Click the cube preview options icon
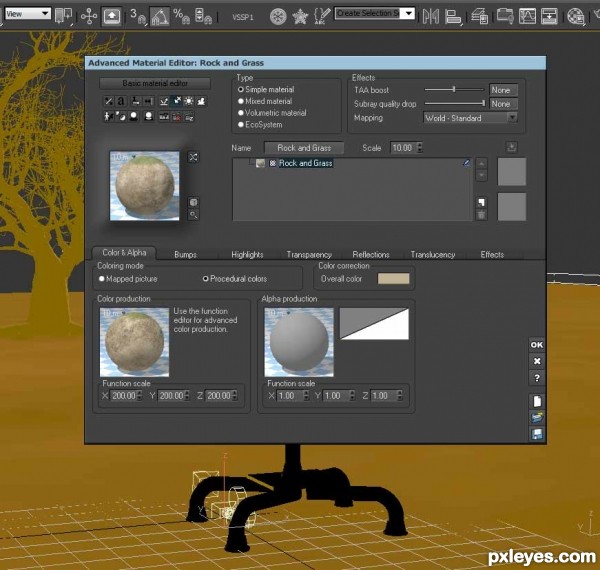Screen dimensions: 600x570 193,202
